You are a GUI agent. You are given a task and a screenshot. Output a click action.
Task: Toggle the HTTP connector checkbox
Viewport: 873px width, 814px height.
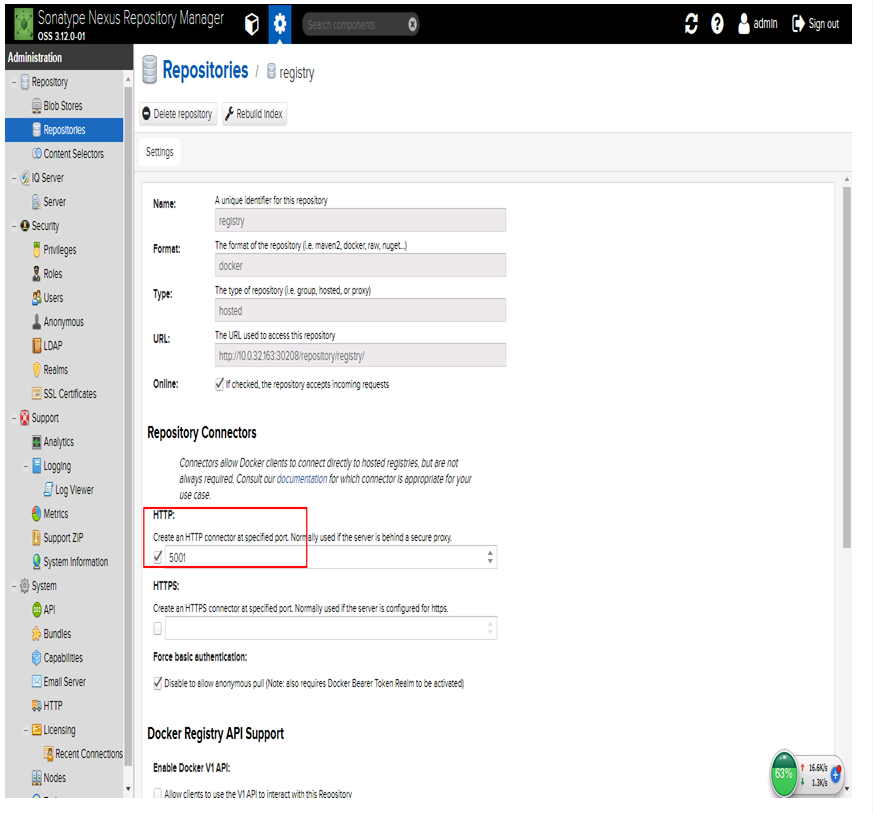coord(158,557)
